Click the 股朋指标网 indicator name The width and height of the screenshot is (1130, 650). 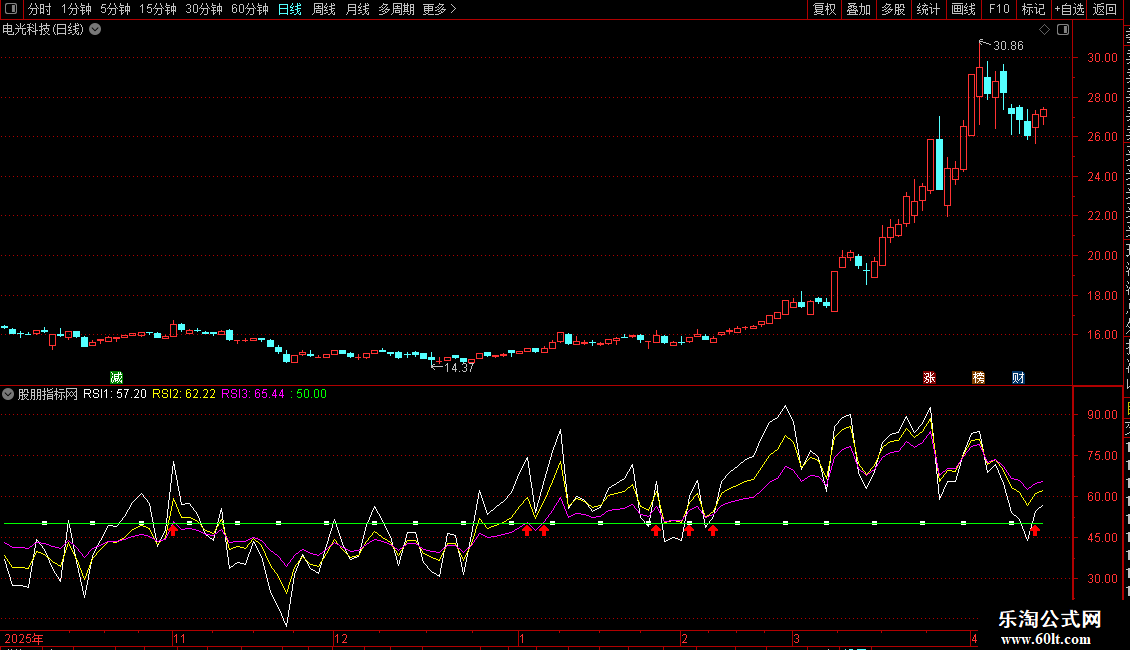tap(48, 394)
